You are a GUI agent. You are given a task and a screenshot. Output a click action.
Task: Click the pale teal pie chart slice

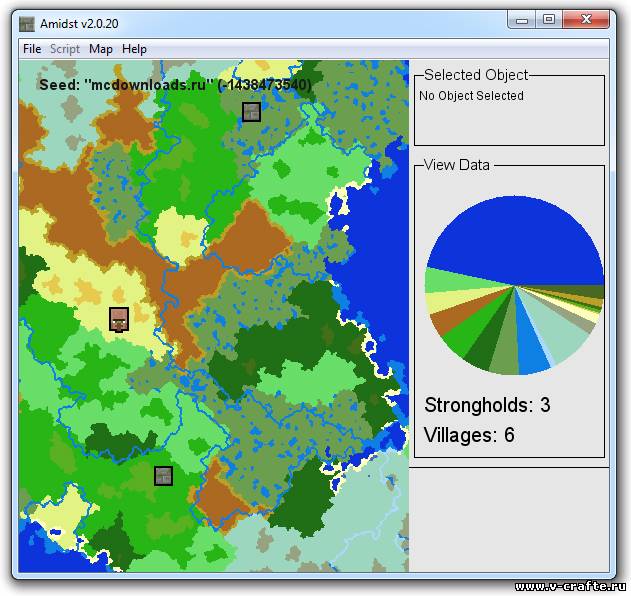(x=563, y=332)
